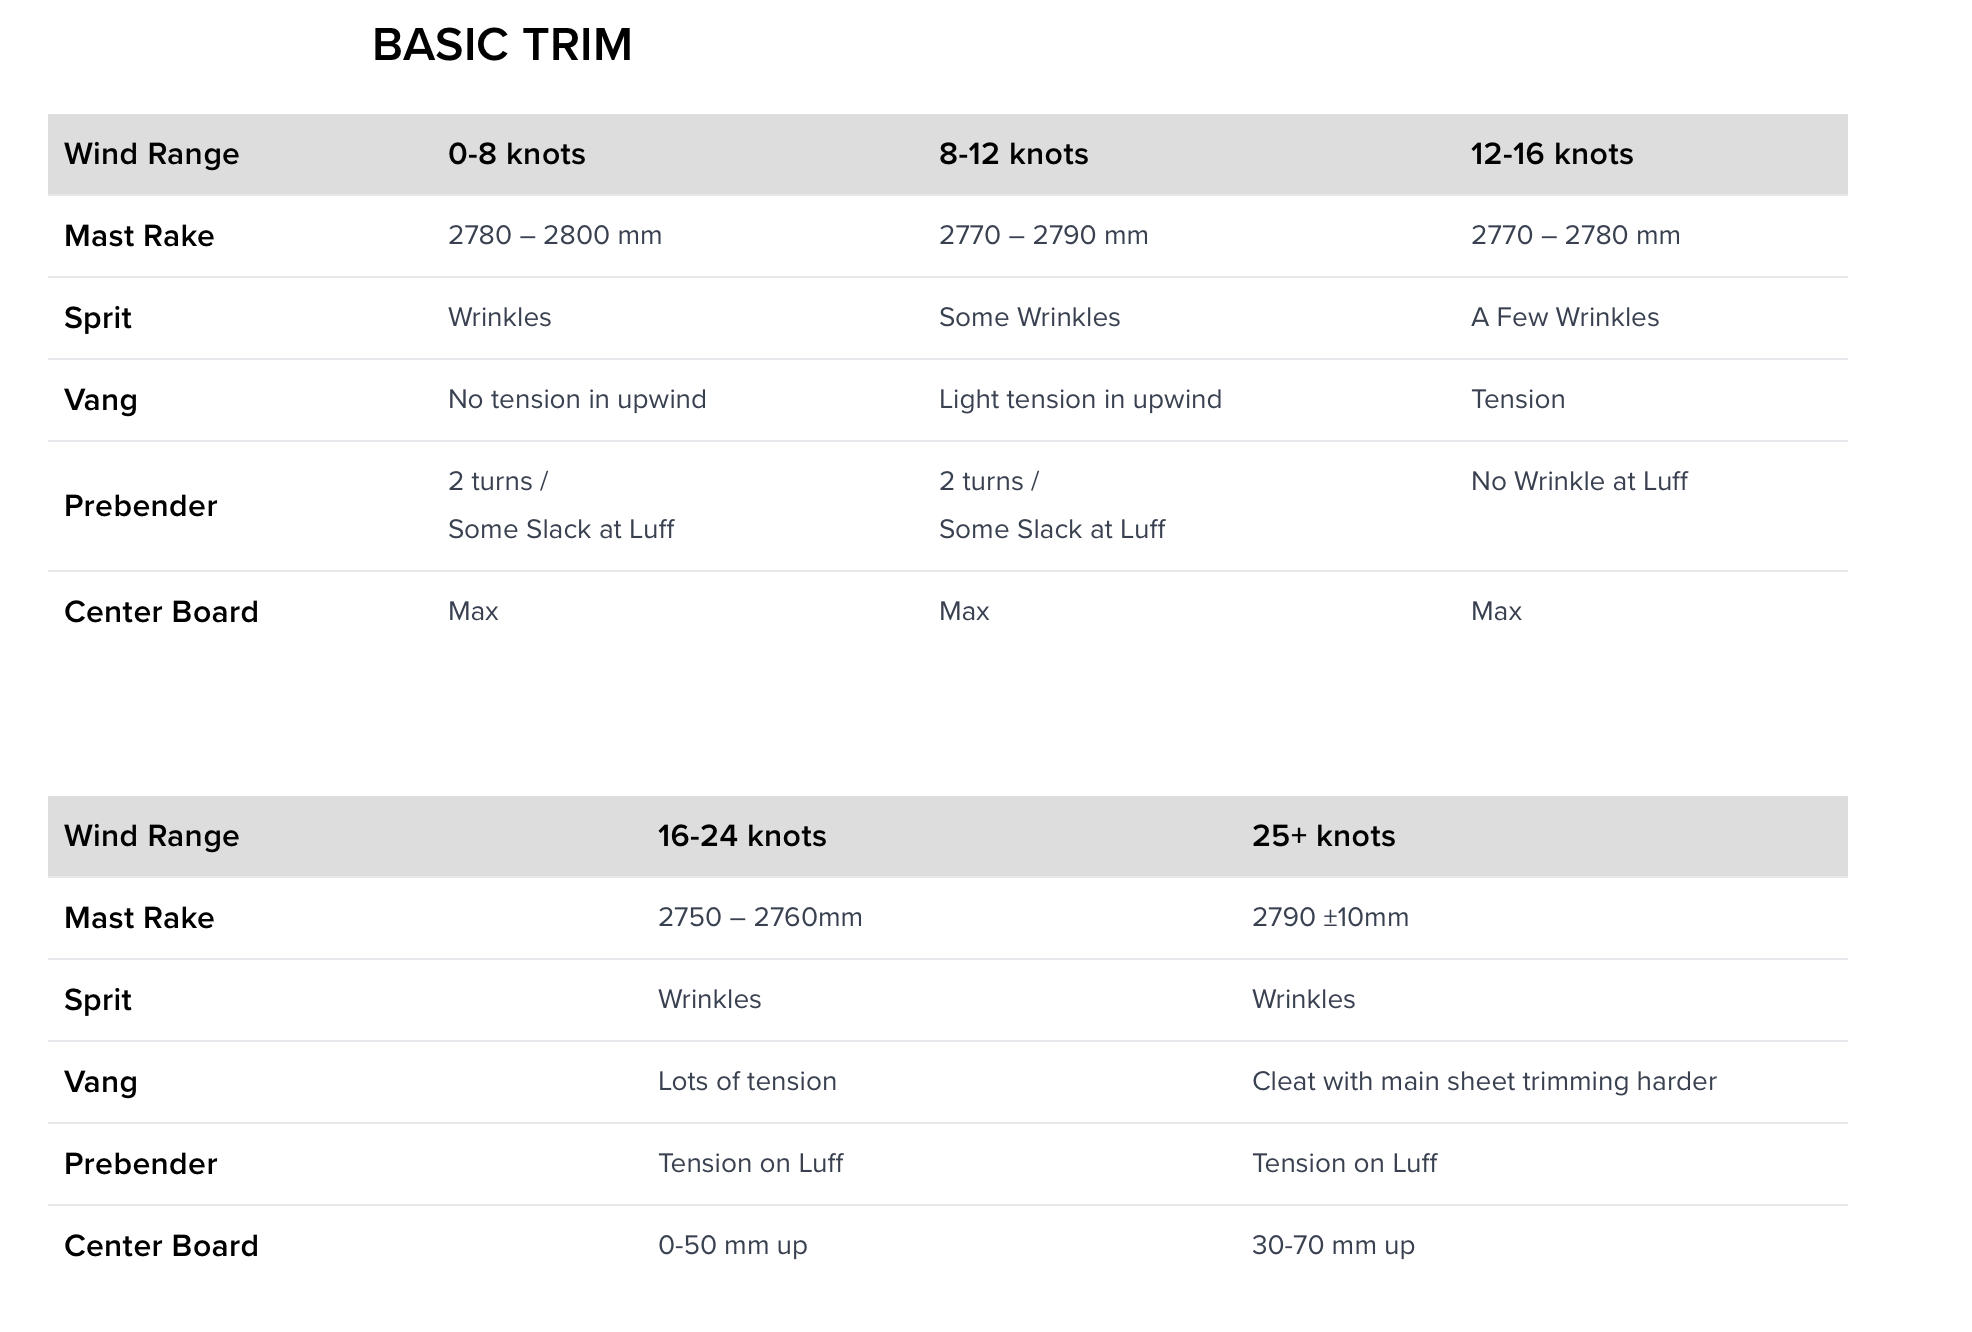Image resolution: width=1972 pixels, height=1332 pixels.
Task: Select the 30-70 mm up cell
Action: coord(1333,1245)
